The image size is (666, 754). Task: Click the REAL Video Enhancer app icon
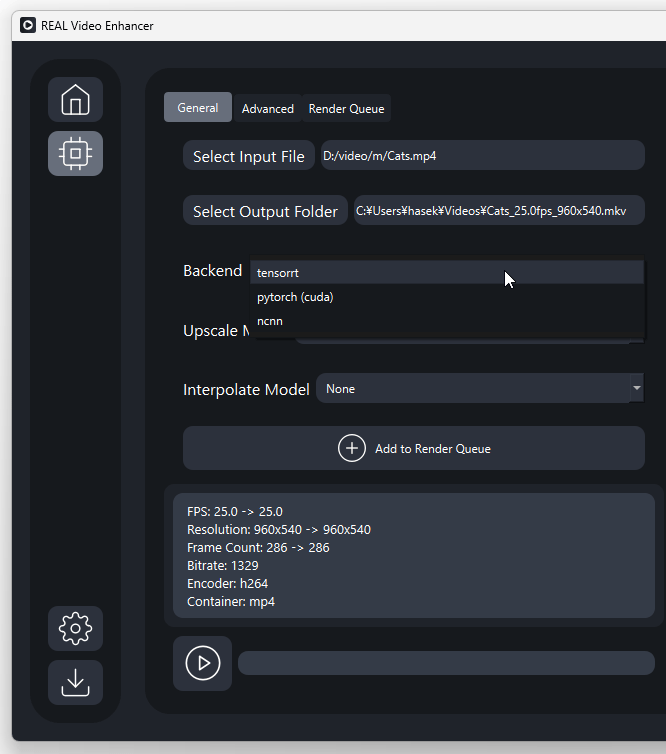(x=28, y=25)
